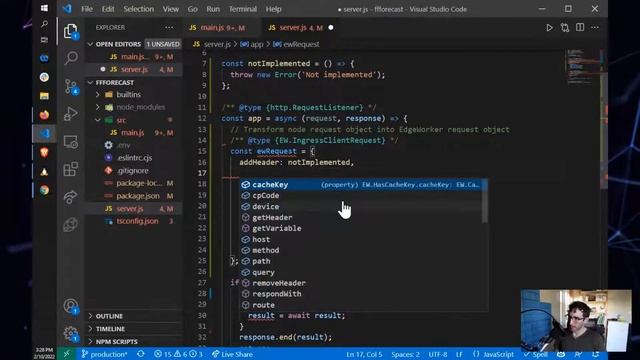Open the Explorer view in the activity bar

71,31
